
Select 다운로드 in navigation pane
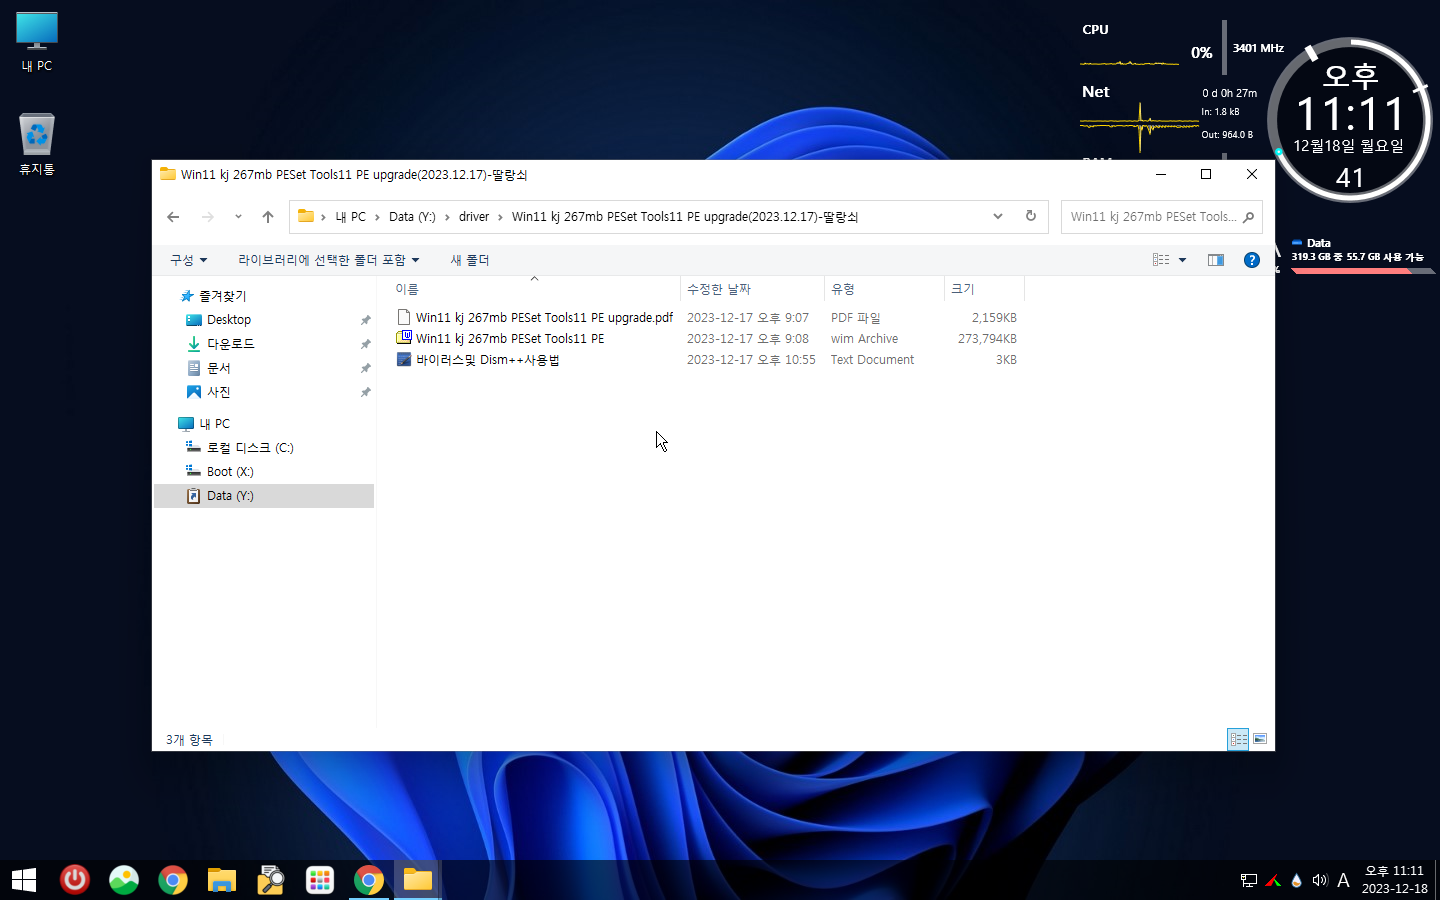pos(230,344)
